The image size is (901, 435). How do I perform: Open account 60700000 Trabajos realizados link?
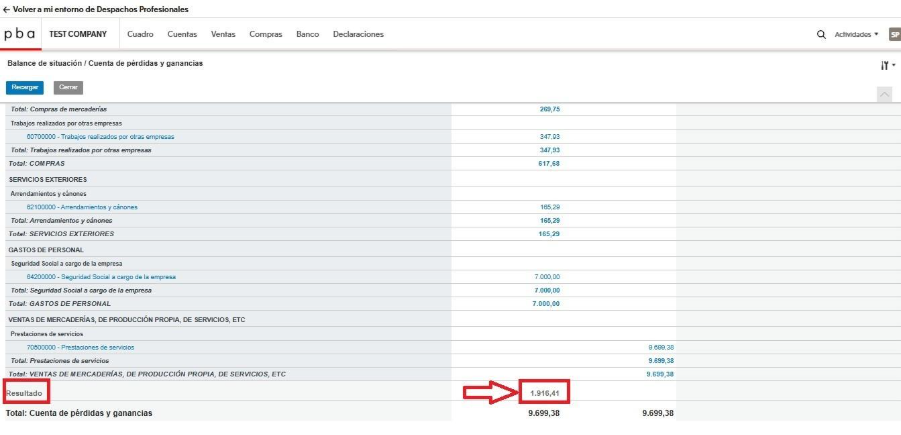[89, 136]
